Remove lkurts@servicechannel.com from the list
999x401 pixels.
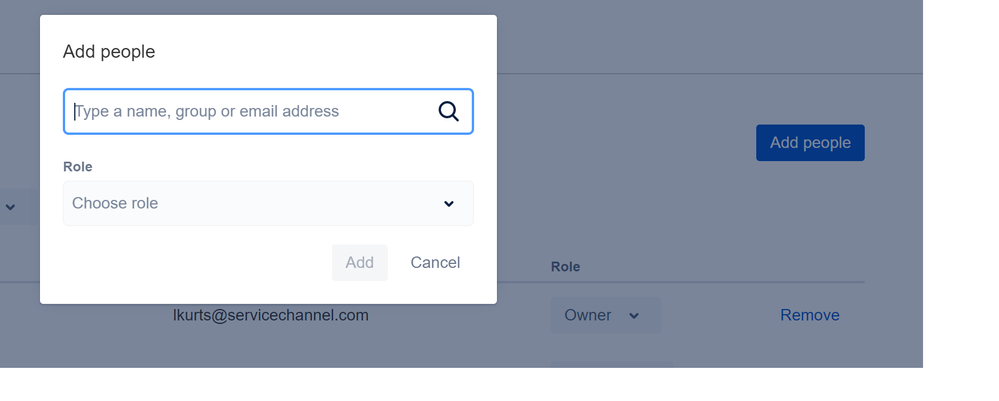[x=810, y=315]
